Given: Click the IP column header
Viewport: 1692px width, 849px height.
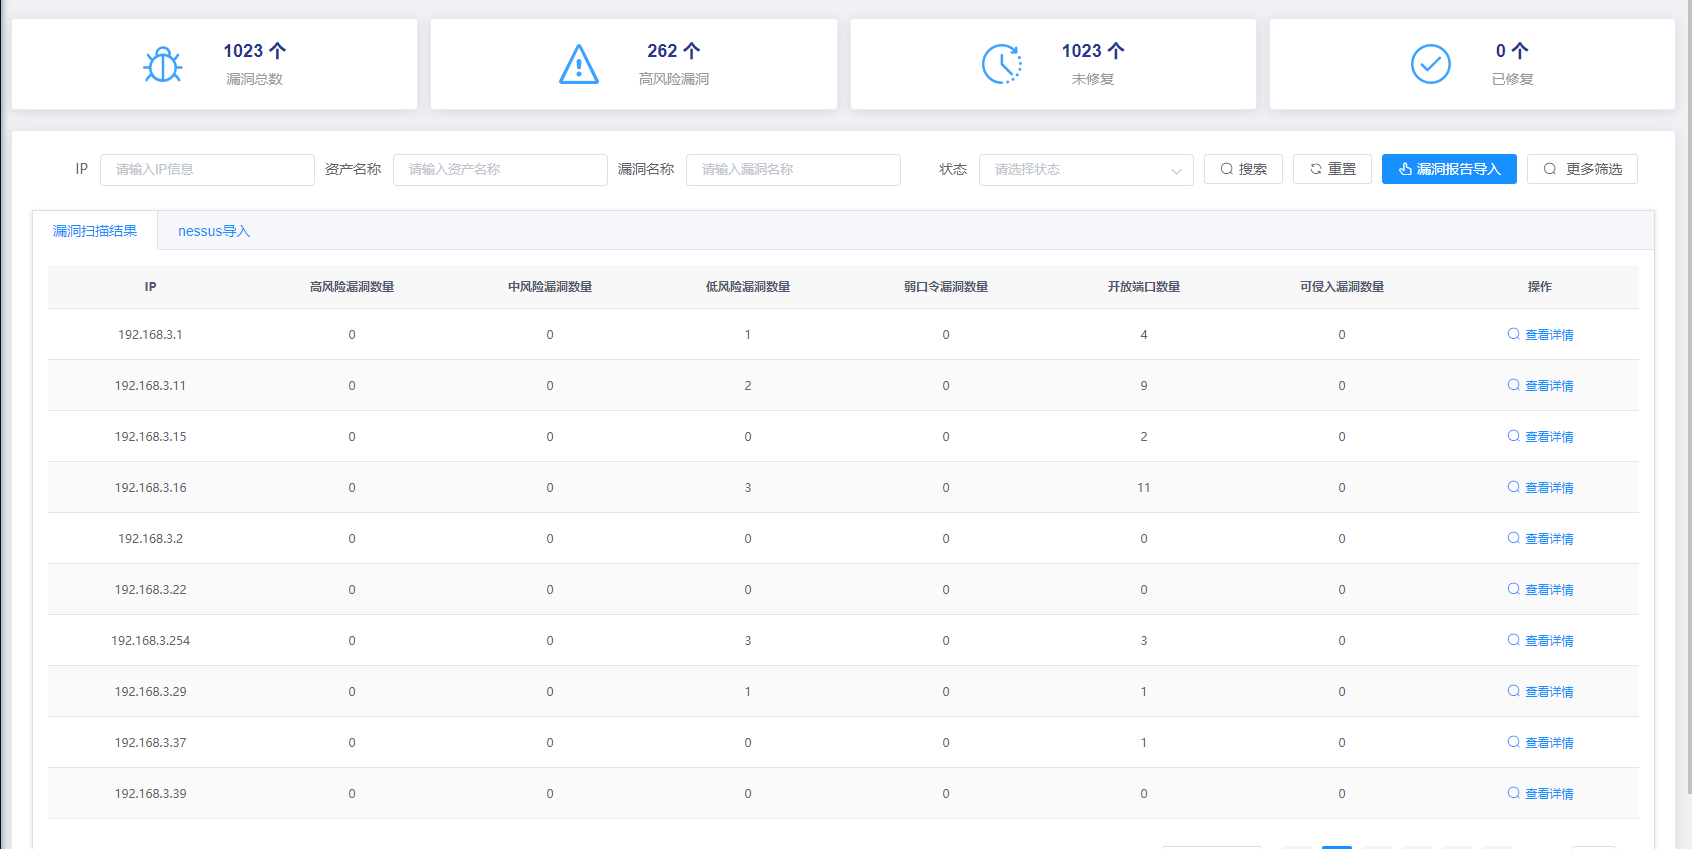Looking at the screenshot, I should click(x=151, y=287).
